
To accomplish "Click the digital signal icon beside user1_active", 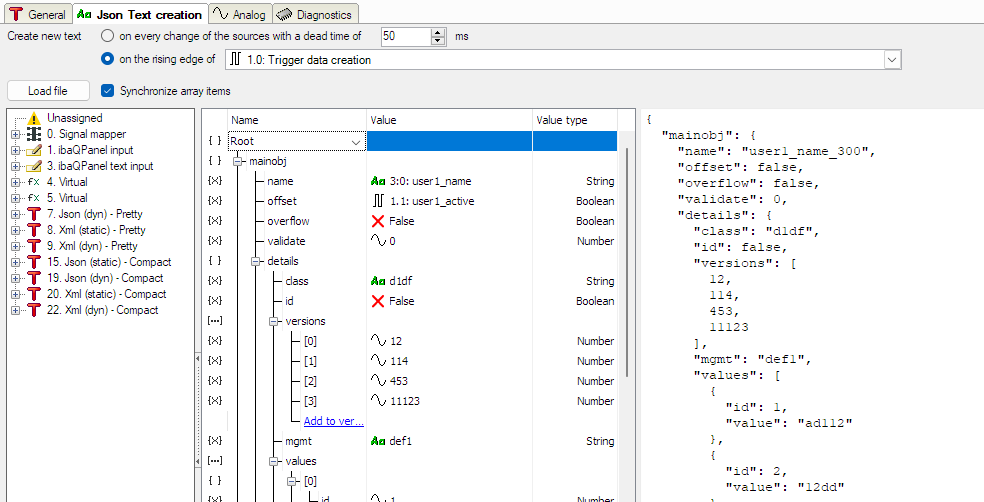I will click(x=378, y=201).
